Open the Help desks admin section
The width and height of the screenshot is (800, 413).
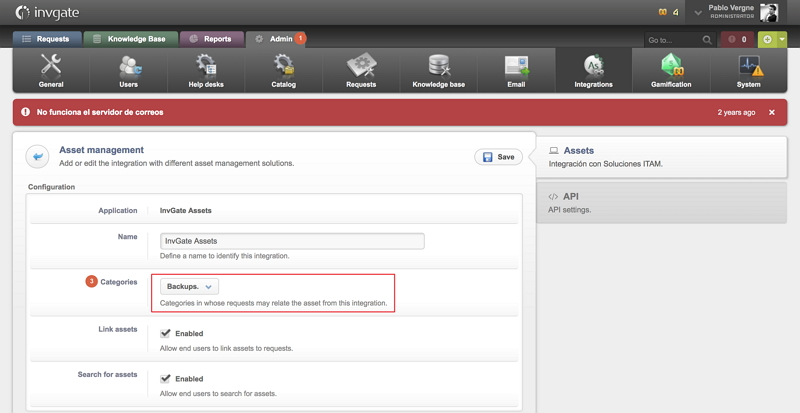pyautogui.click(x=206, y=70)
